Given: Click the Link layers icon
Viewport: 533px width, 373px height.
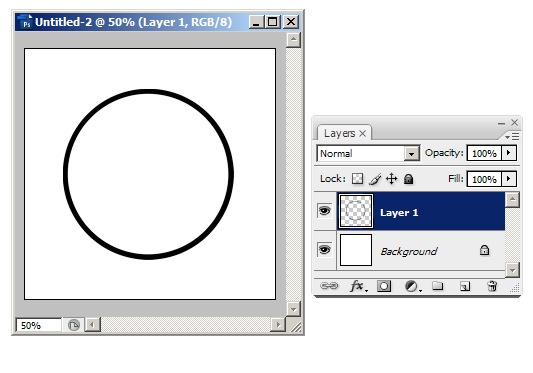Looking at the screenshot, I should click(329, 286).
